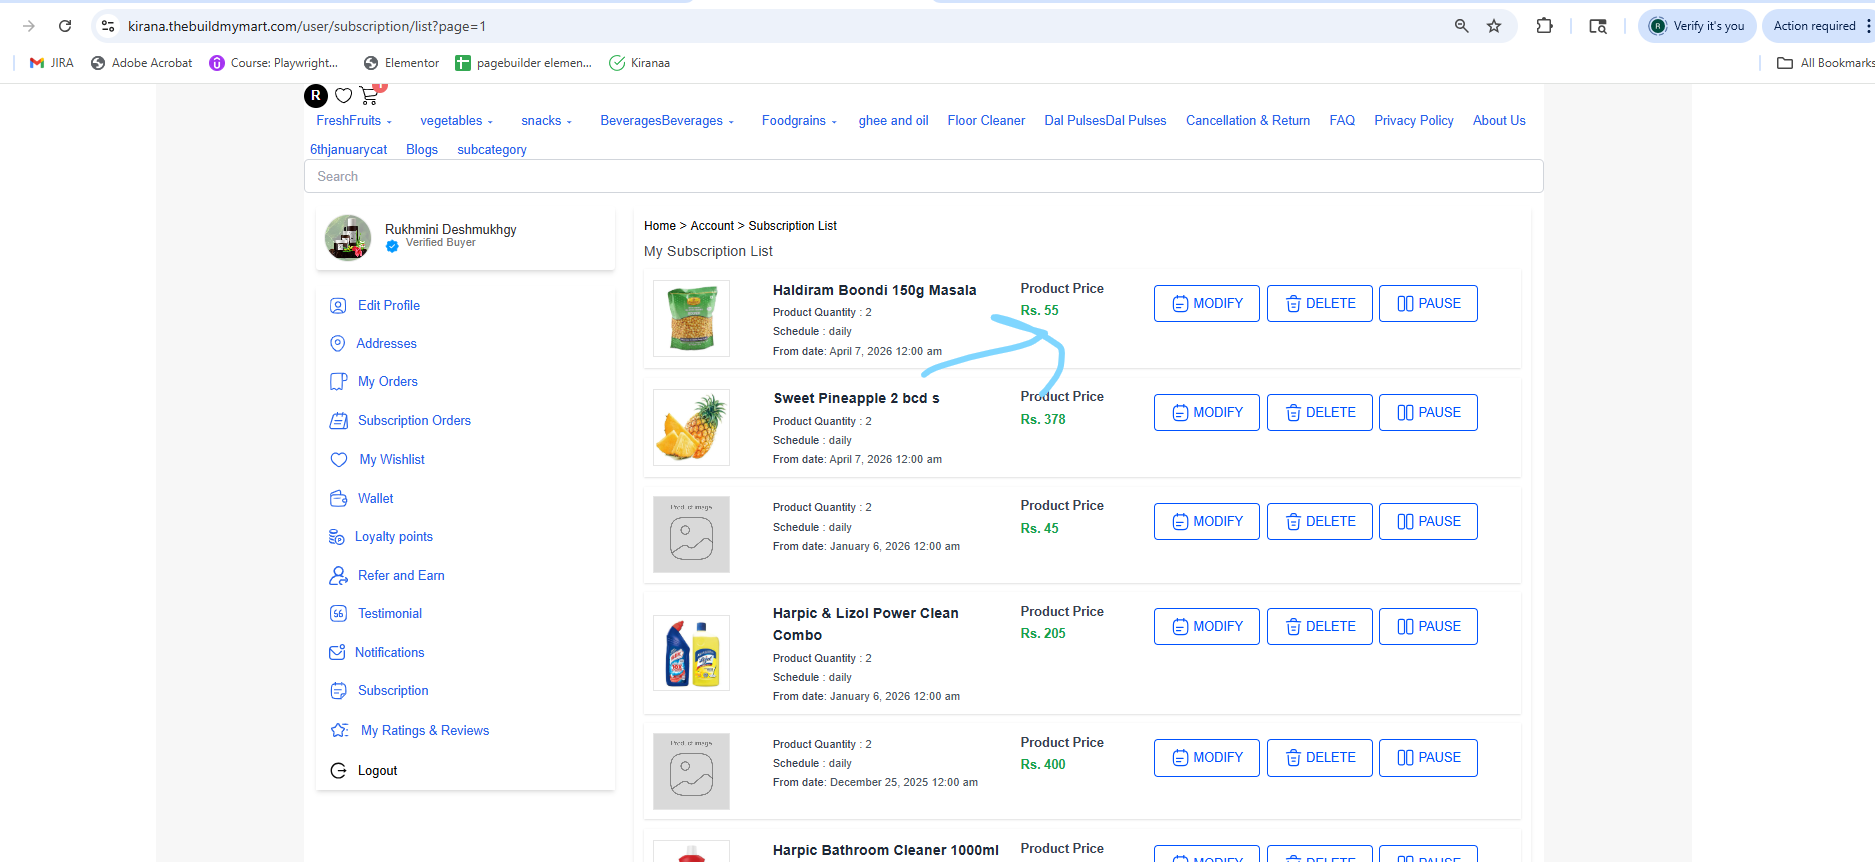Open the browser extensions puzzle icon
The width and height of the screenshot is (1875, 862).
[x=1545, y=26]
